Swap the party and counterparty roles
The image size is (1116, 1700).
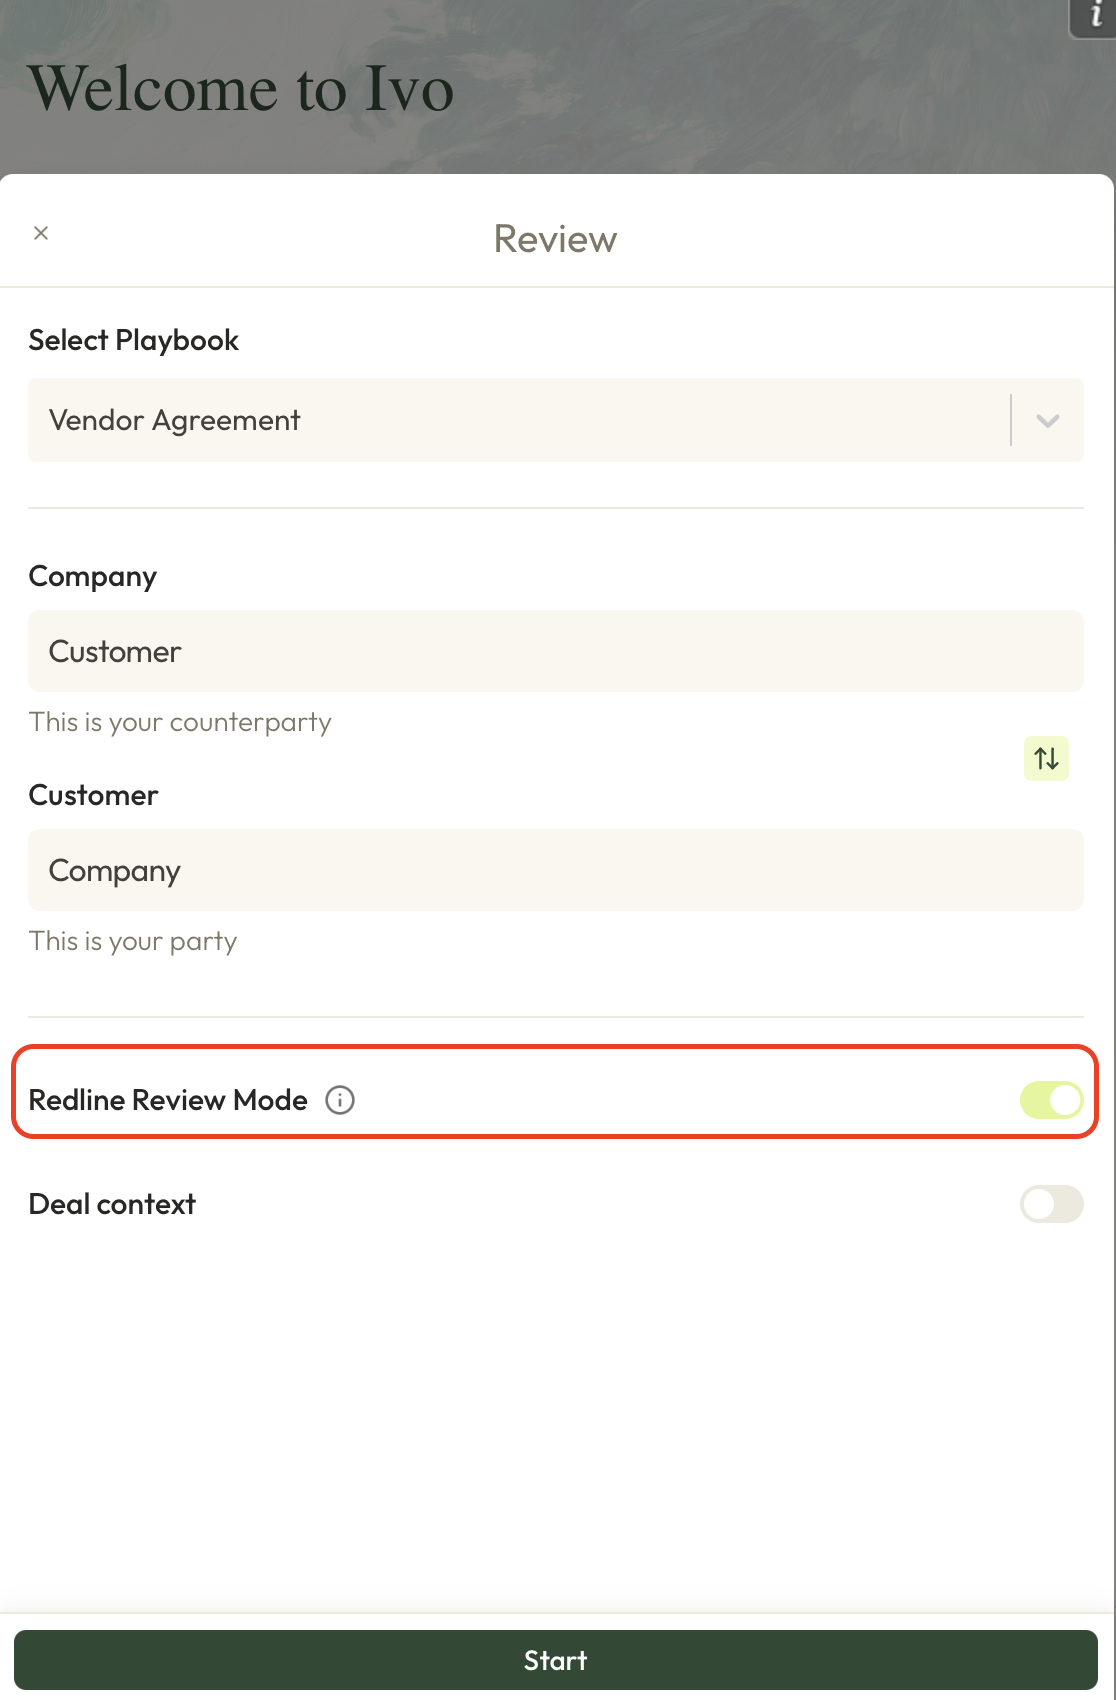coord(1046,758)
